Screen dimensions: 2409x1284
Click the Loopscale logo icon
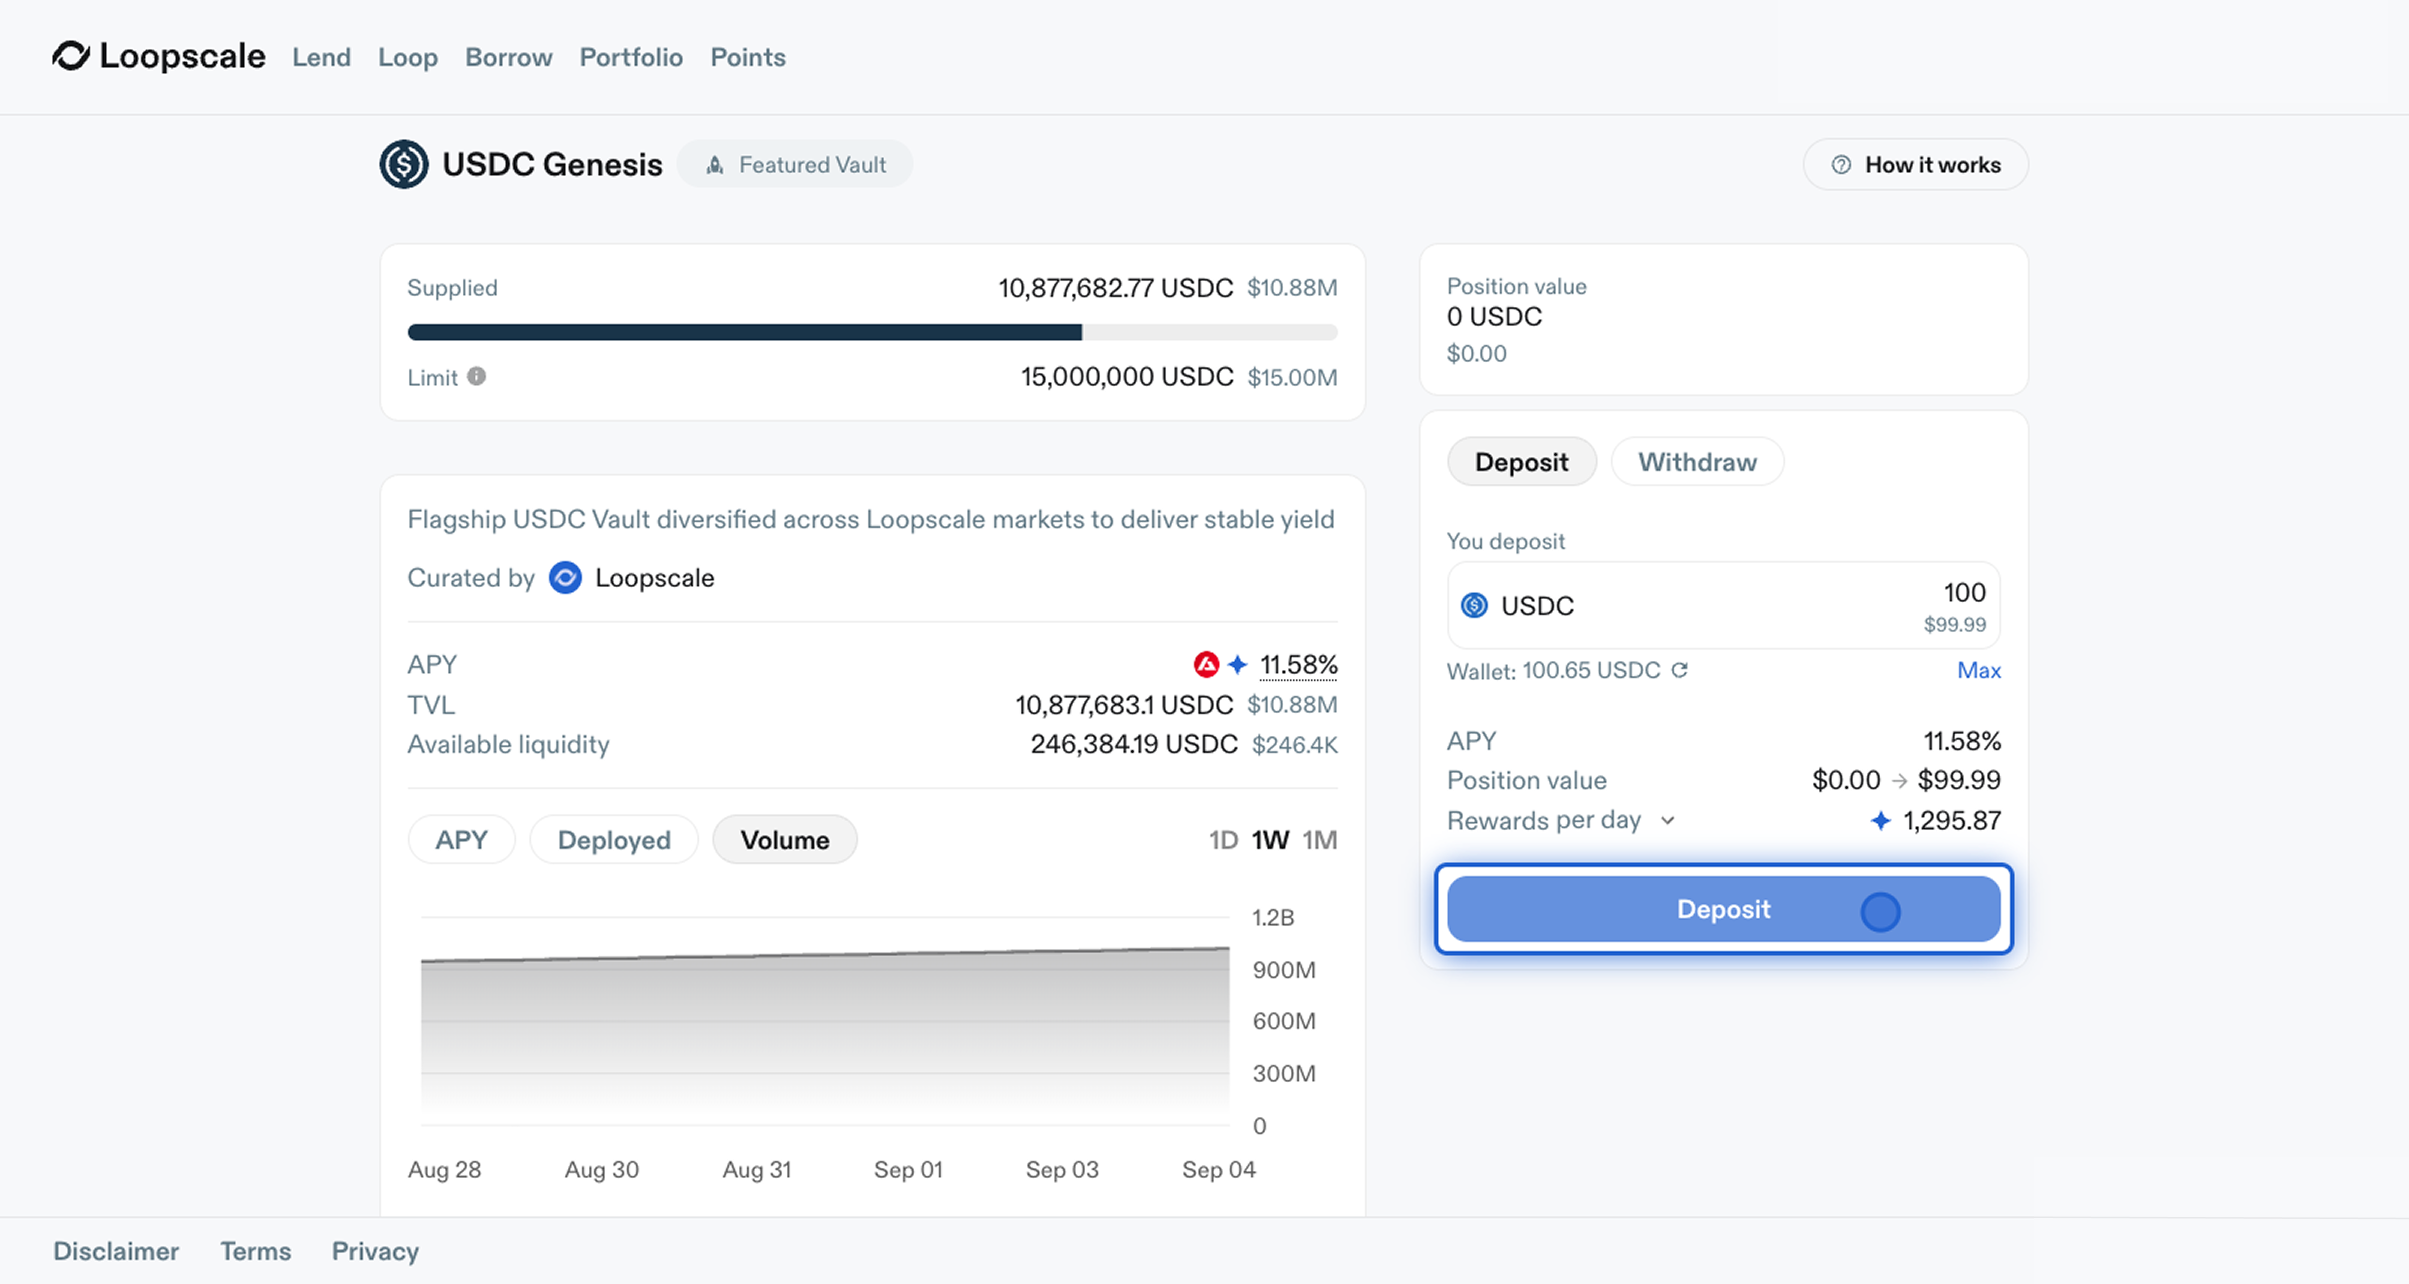(71, 56)
